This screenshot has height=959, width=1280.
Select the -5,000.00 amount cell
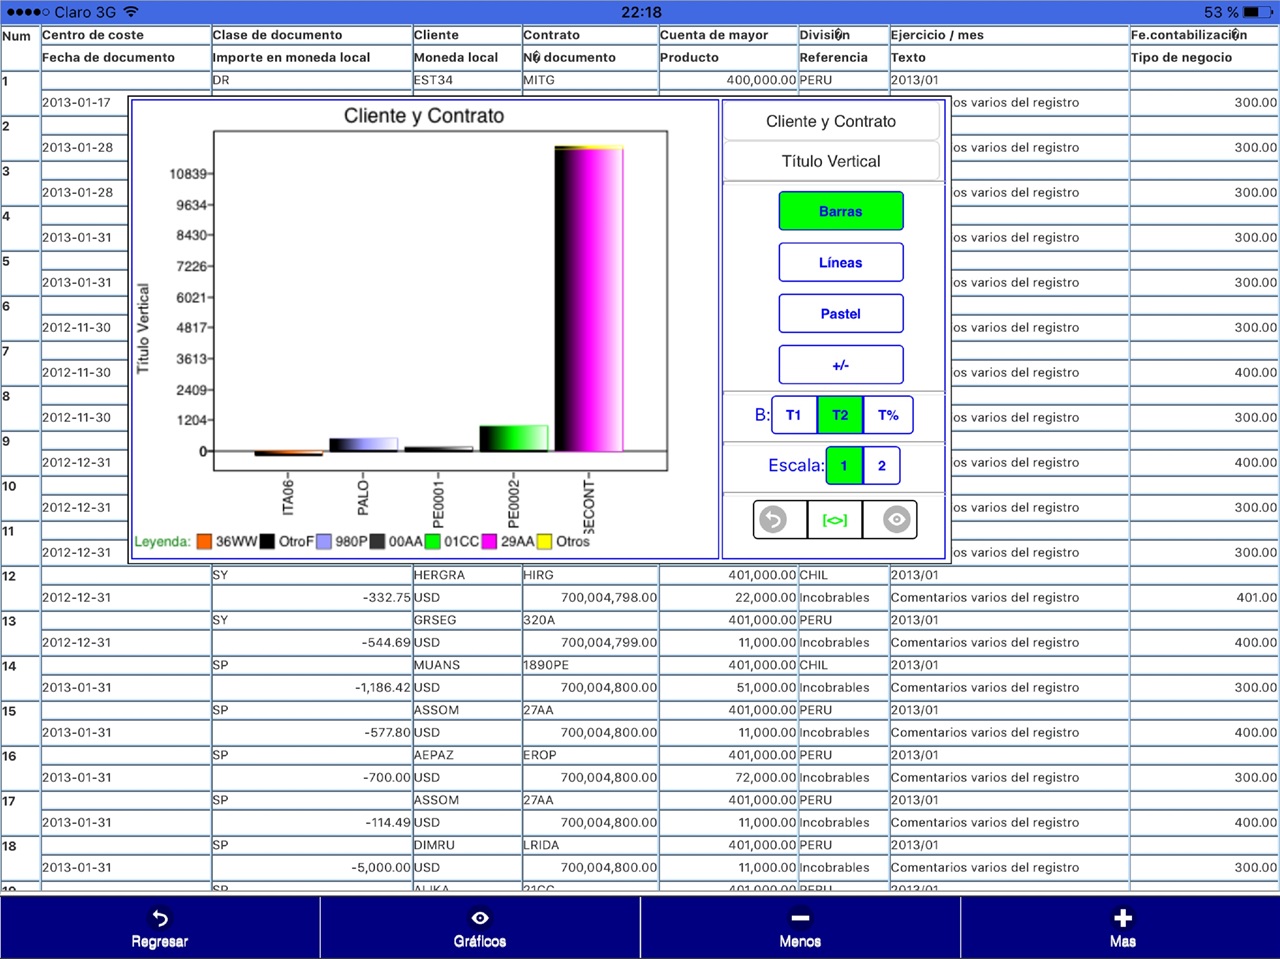pos(311,868)
